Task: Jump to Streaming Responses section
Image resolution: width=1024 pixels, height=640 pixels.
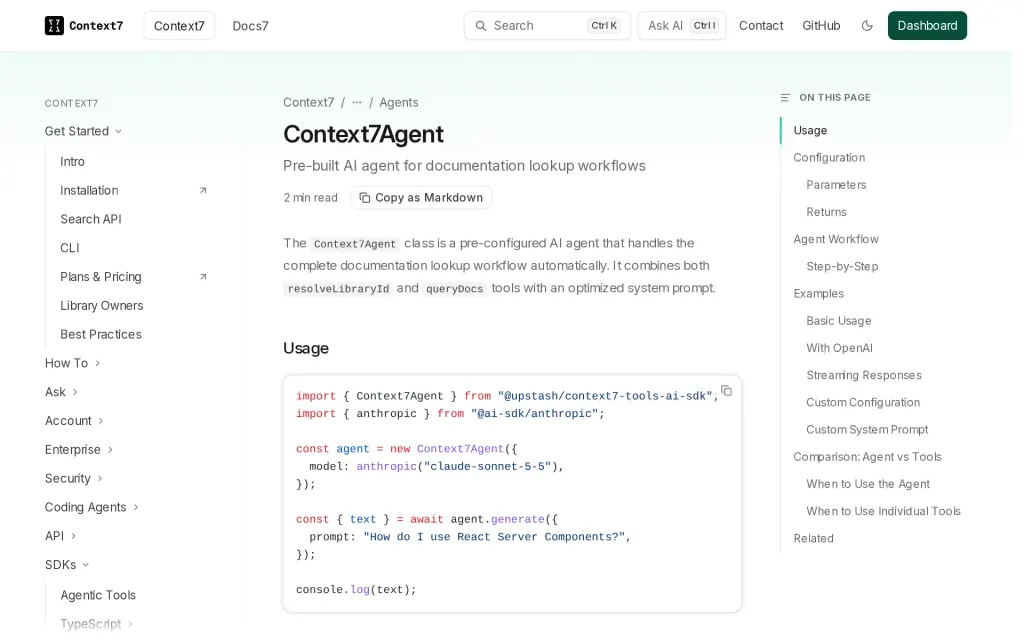Action: pos(864,376)
